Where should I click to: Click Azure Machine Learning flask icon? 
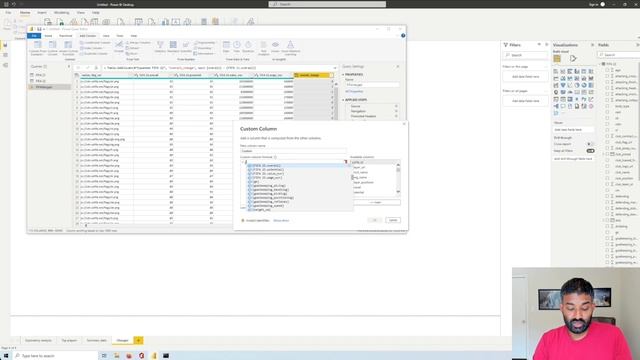point(290,45)
